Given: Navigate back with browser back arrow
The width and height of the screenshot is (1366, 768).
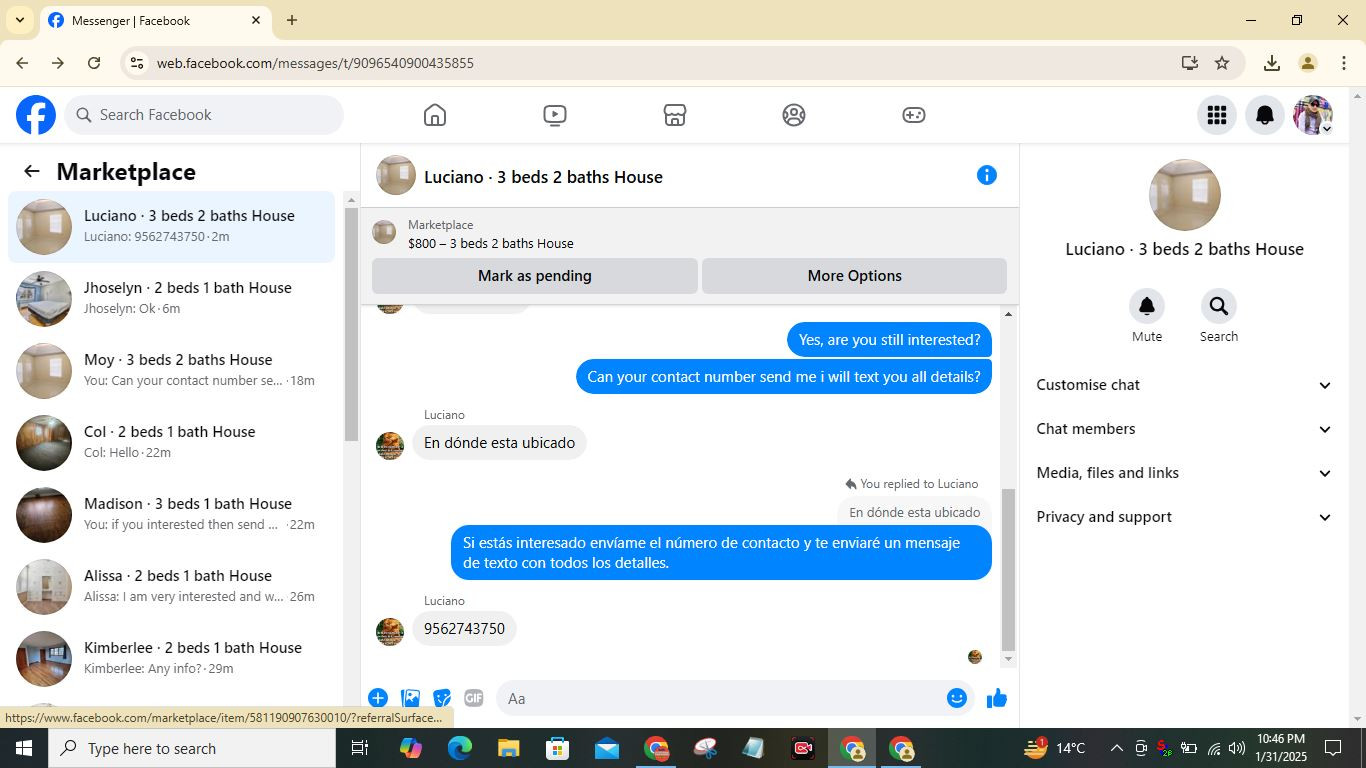Looking at the screenshot, I should 22,63.
